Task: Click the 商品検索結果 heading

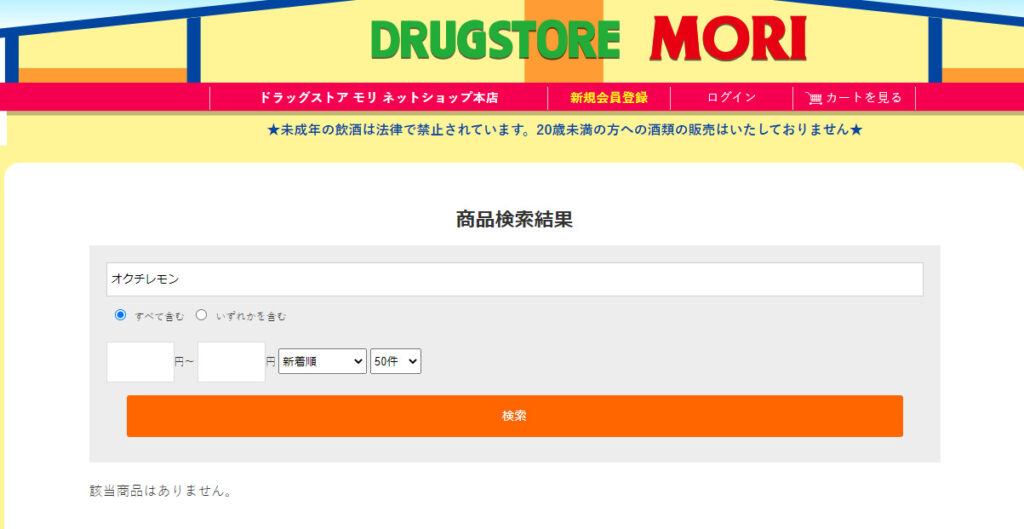Action: pyautogui.click(x=515, y=219)
